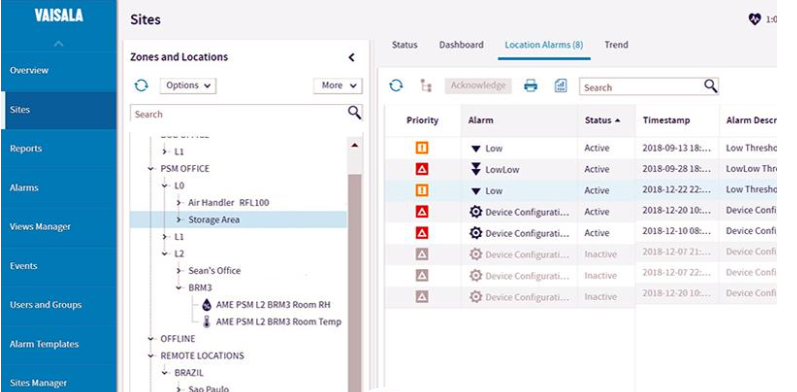The image size is (797, 392).
Task: Collapse the BRAZIL node
Action: [x=165, y=373]
